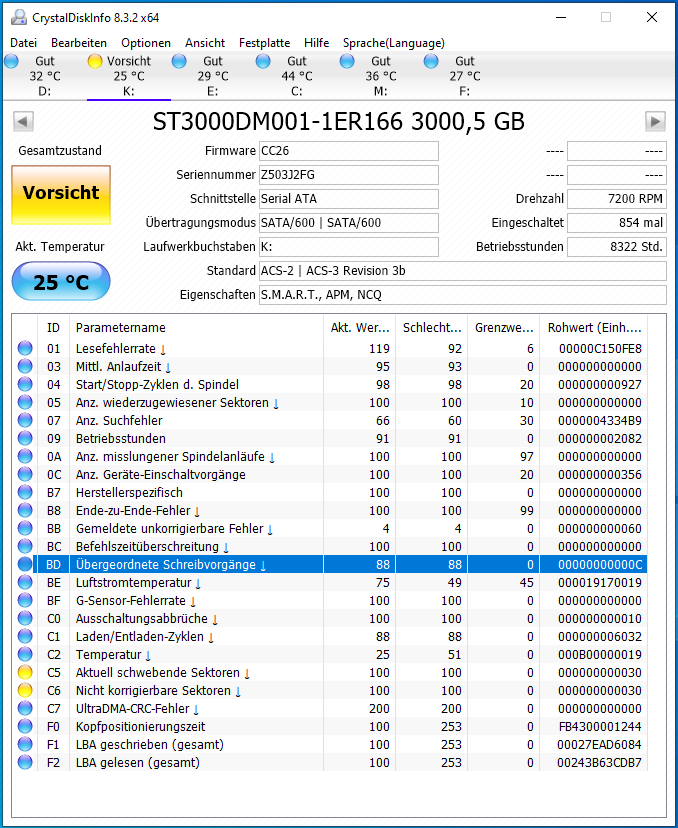Click the previous disk arrow icon
Screen dimensions: 678x828
tap(23, 121)
